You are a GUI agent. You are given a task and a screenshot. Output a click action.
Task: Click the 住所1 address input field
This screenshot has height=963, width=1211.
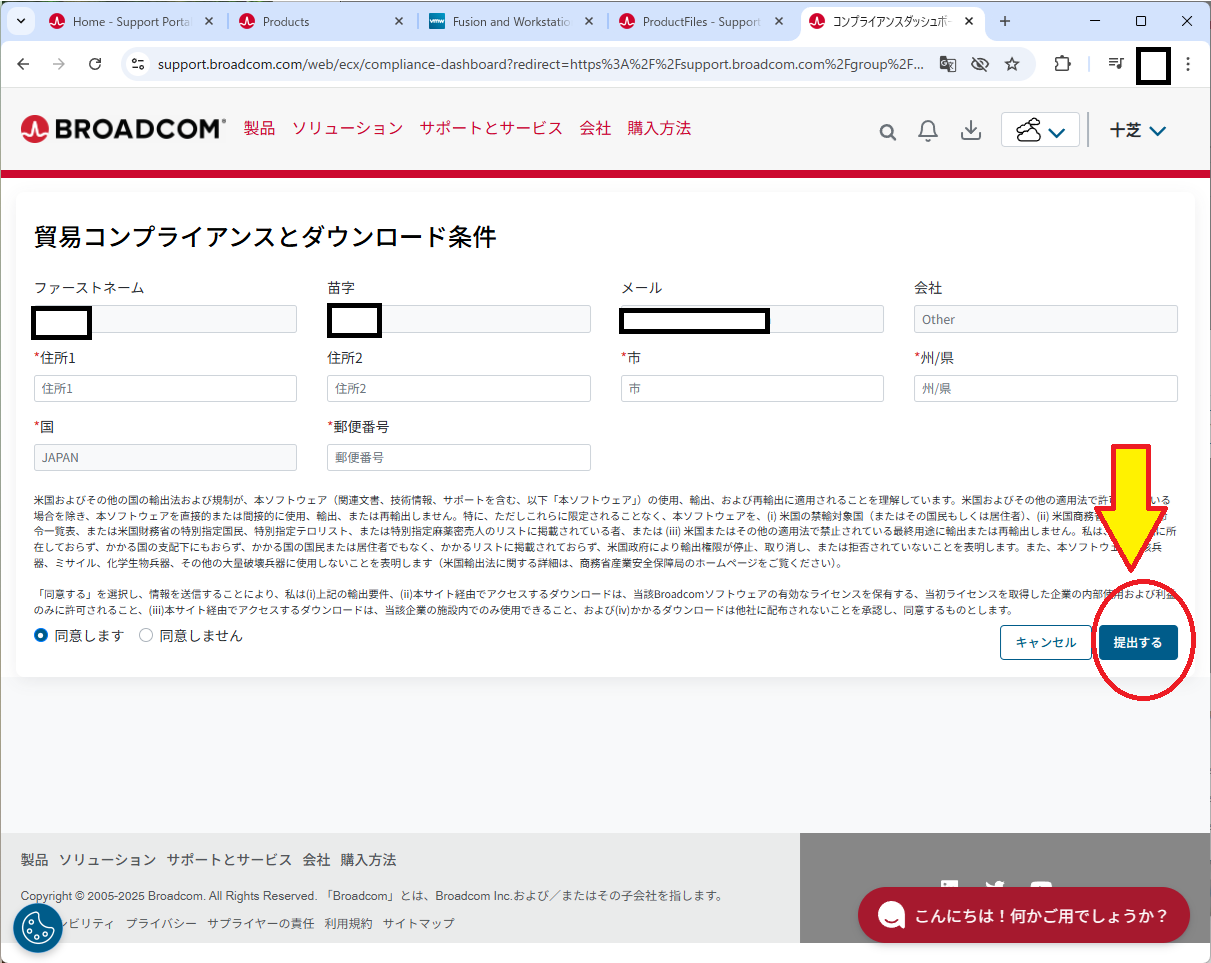coord(165,388)
